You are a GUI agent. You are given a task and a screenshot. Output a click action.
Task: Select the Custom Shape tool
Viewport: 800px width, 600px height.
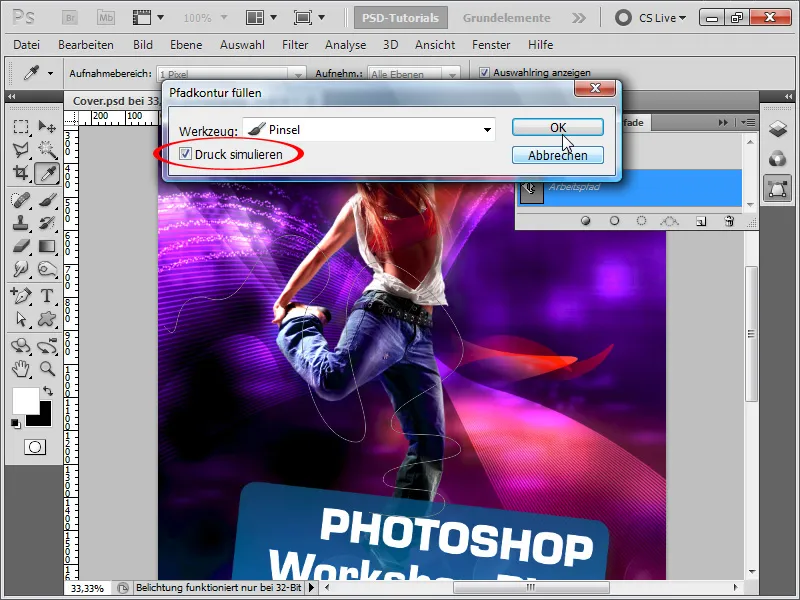click(x=47, y=319)
